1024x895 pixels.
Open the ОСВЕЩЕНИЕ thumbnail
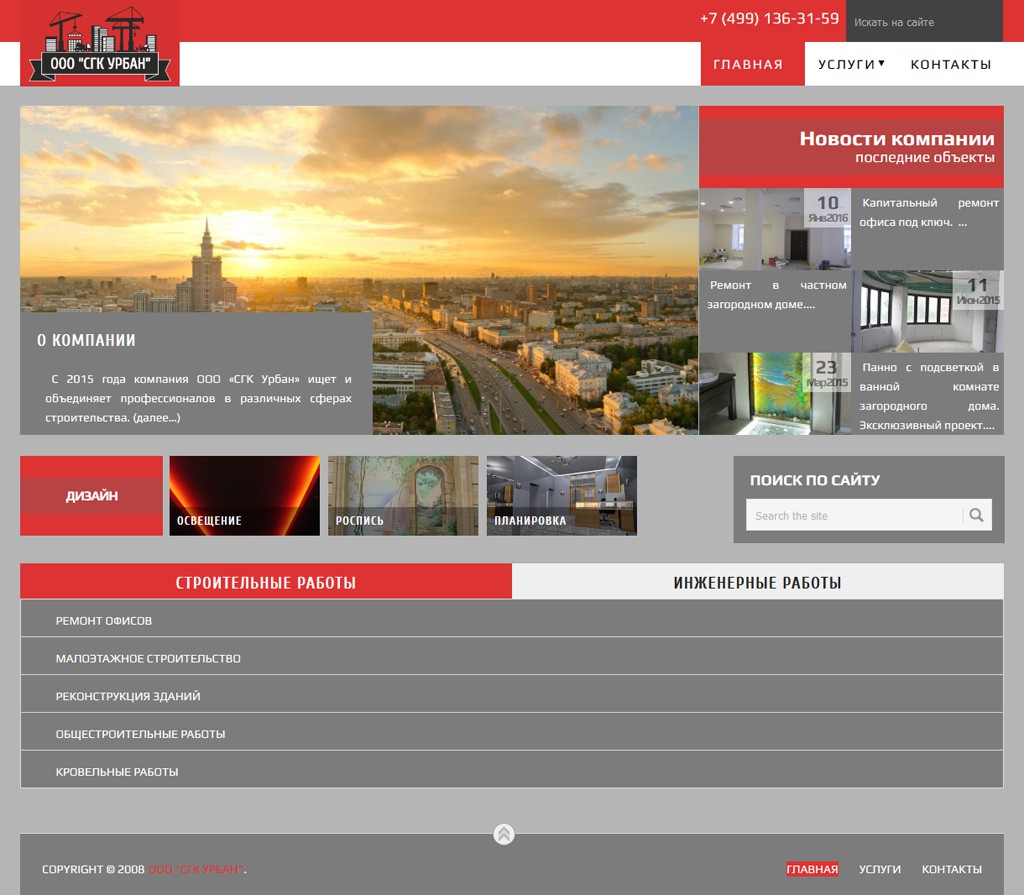(x=245, y=496)
